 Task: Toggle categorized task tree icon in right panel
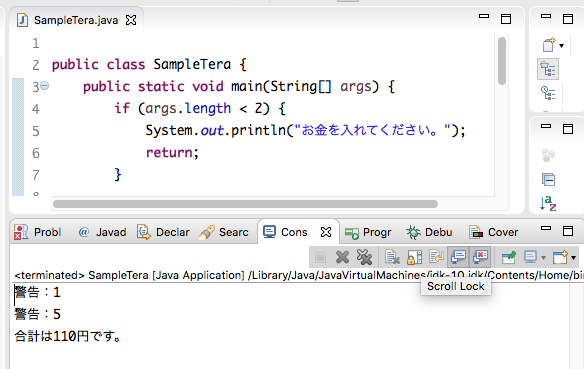pos(548,69)
